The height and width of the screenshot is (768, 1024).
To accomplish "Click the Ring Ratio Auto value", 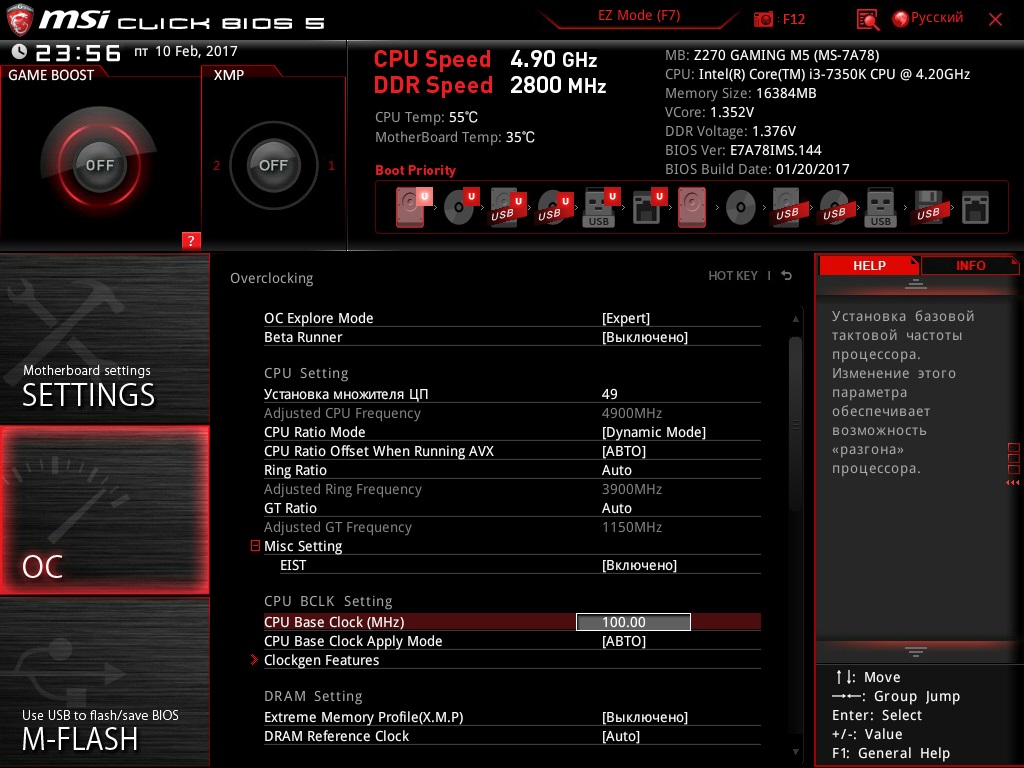I will point(616,470).
